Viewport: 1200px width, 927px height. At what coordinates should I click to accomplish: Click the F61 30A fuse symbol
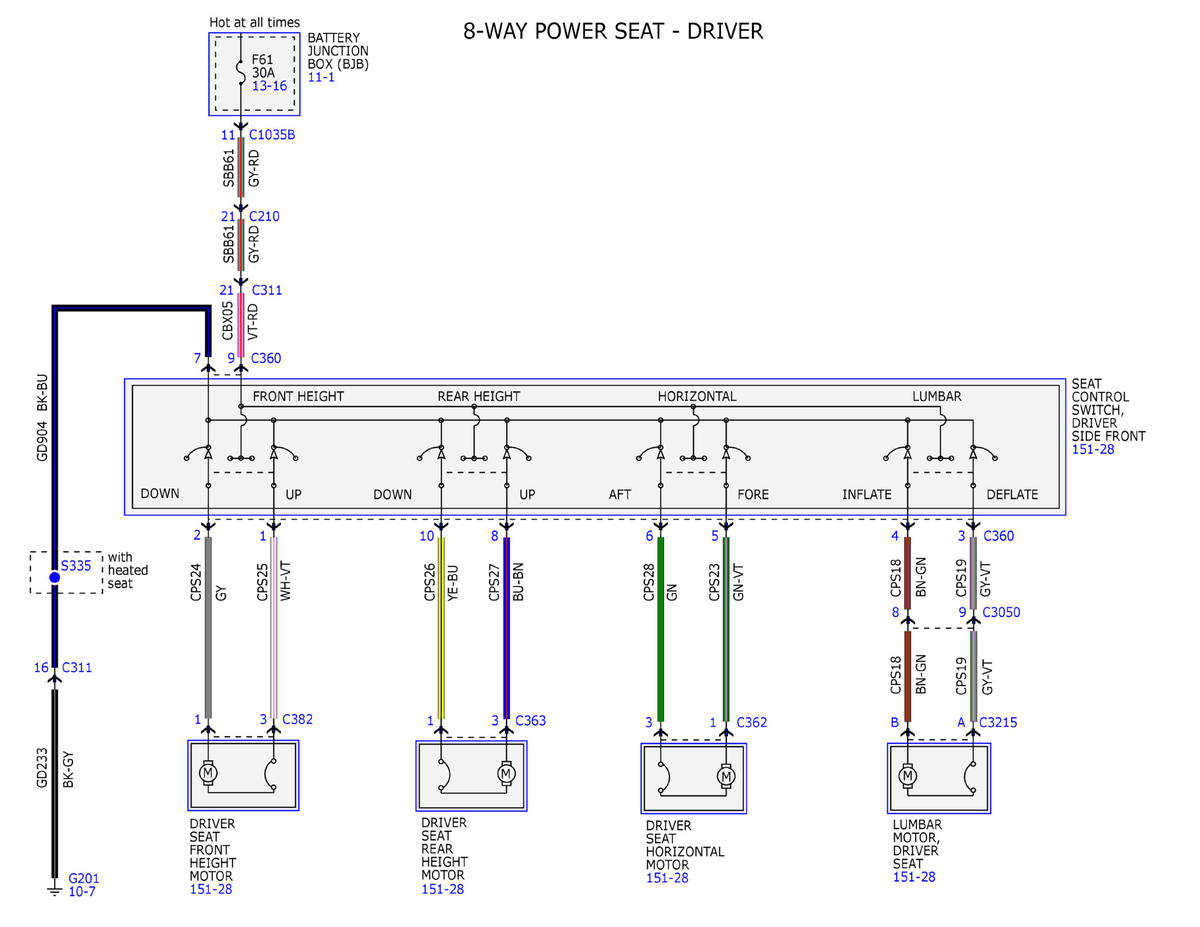(241, 71)
